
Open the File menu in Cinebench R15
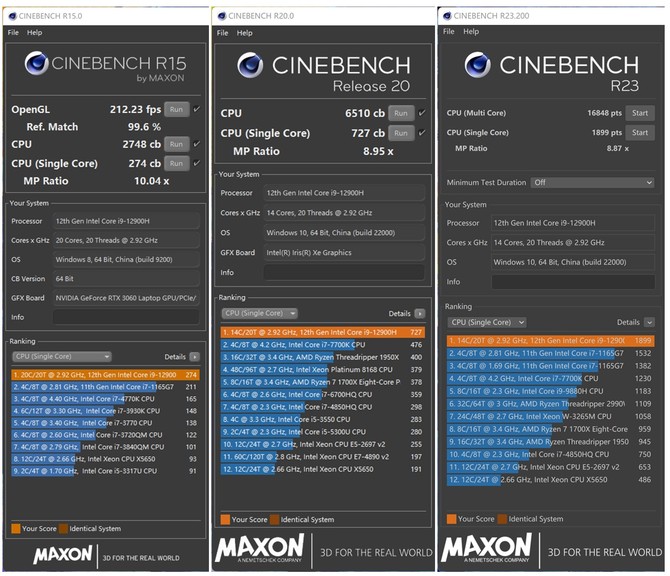(x=13, y=32)
